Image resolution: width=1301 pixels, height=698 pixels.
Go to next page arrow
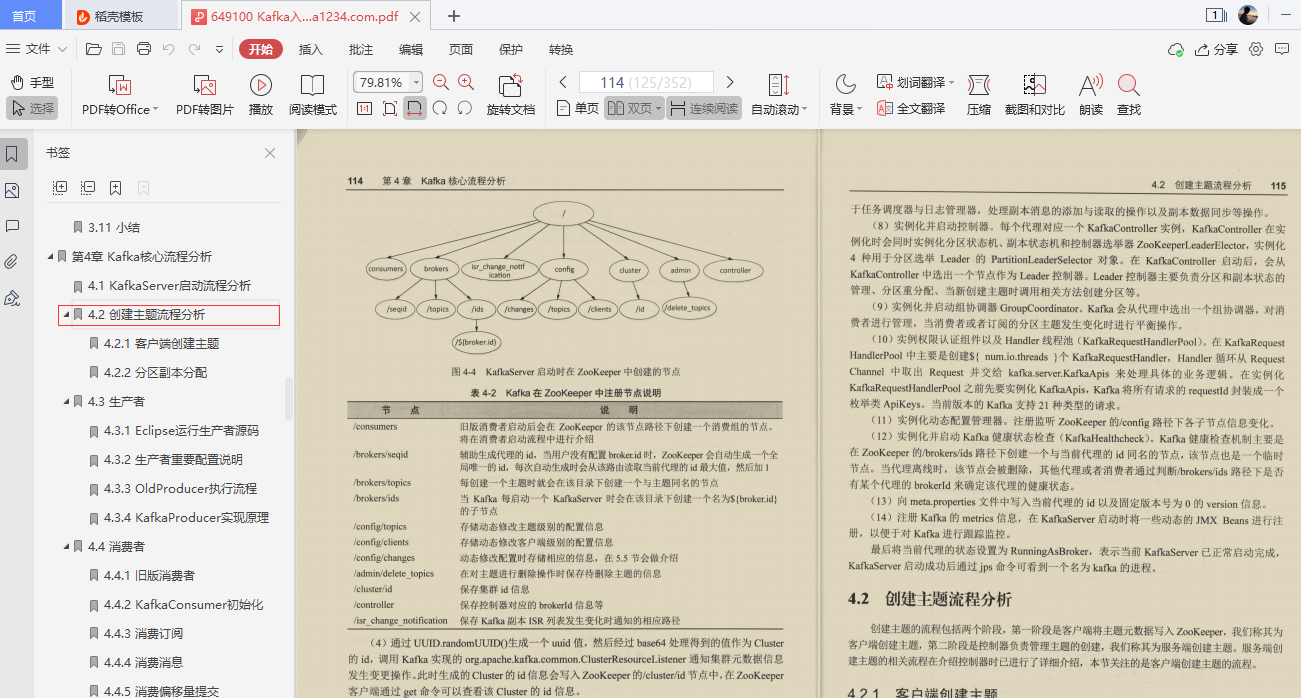pos(730,82)
